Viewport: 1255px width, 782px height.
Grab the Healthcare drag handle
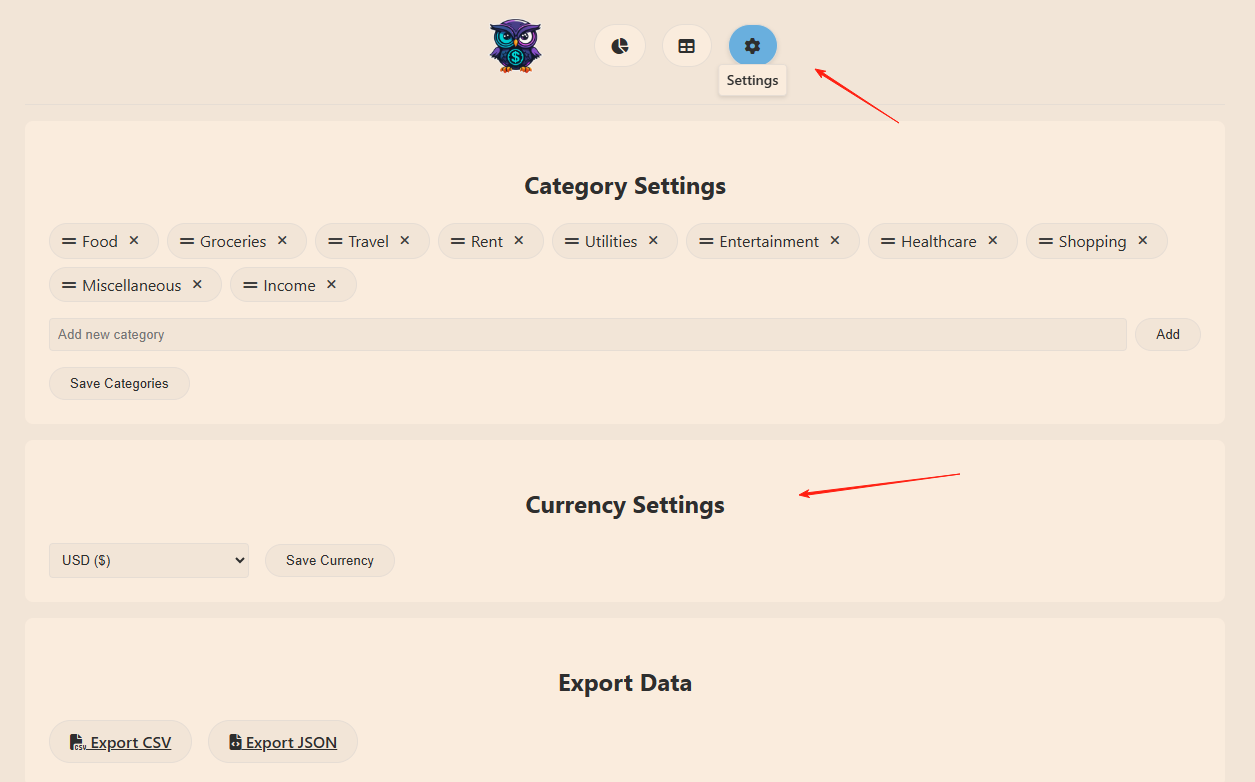(888, 242)
